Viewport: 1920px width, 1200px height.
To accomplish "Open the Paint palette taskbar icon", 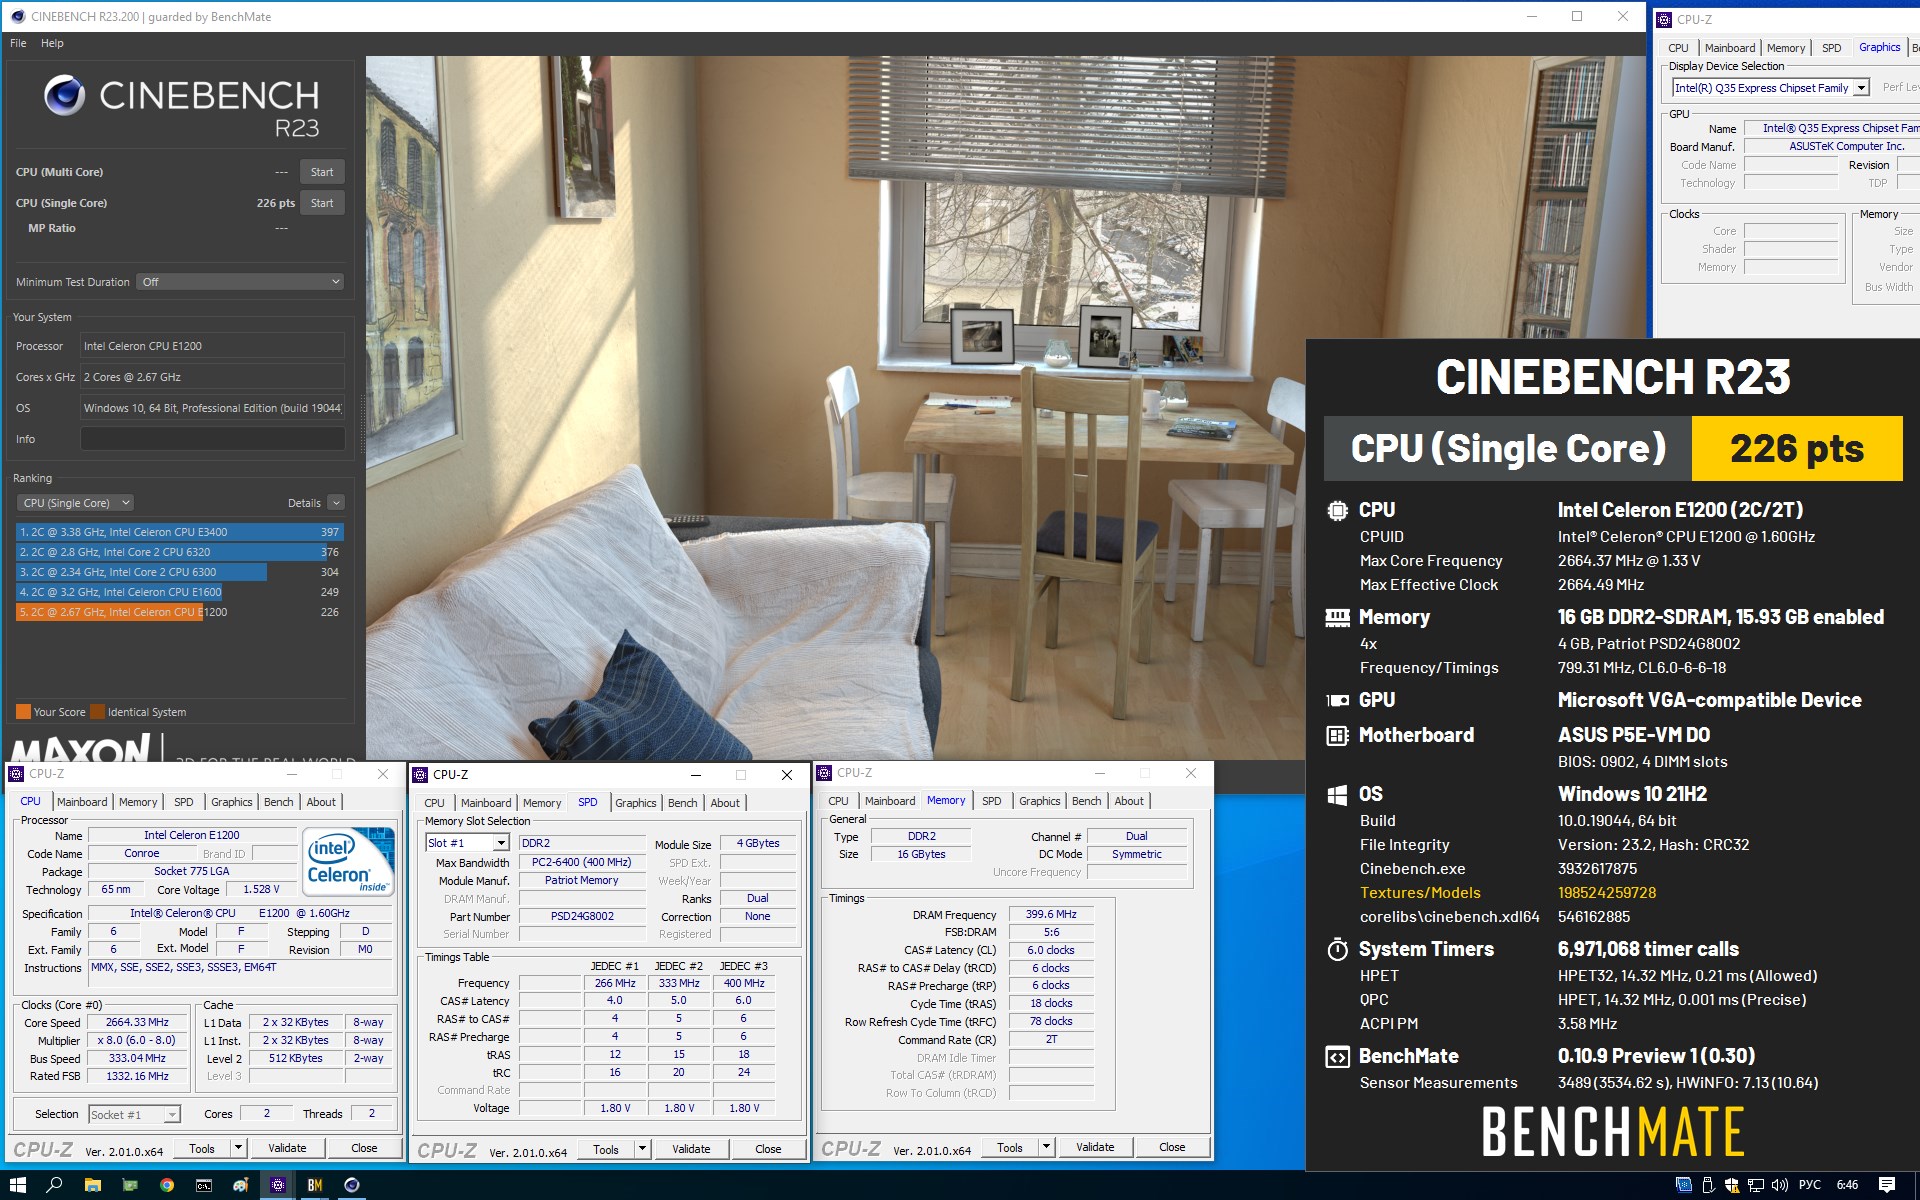I will click(x=241, y=1185).
